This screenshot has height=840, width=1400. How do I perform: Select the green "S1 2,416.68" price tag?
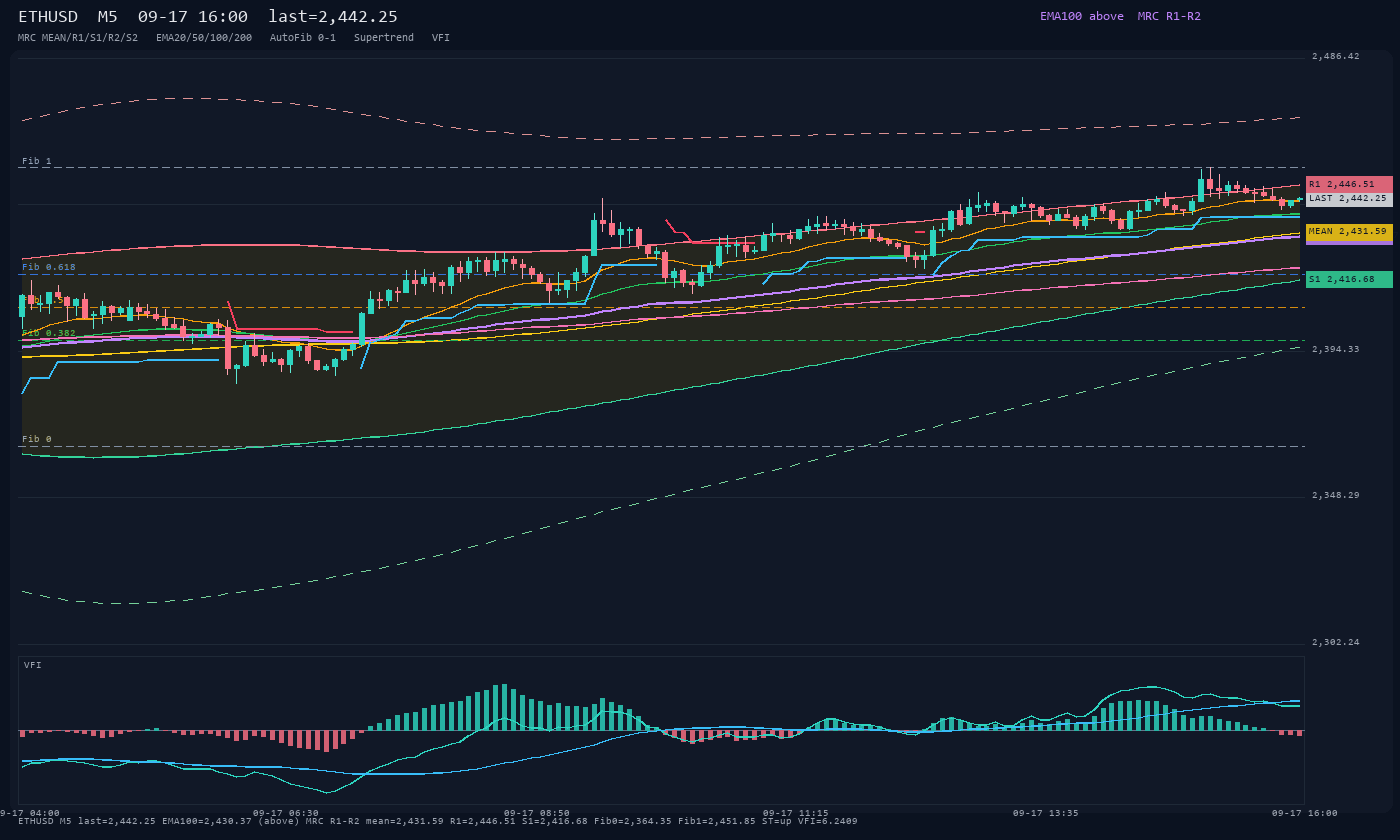pos(1349,279)
